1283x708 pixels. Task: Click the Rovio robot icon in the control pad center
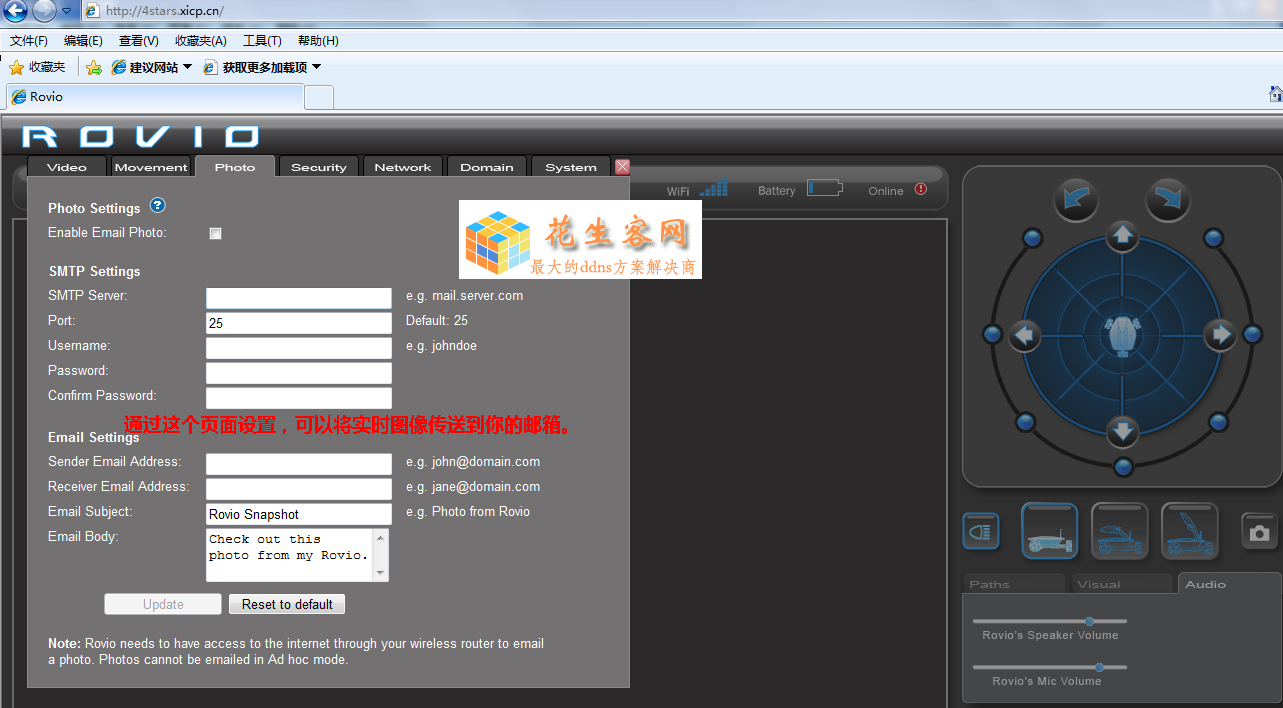1121,336
